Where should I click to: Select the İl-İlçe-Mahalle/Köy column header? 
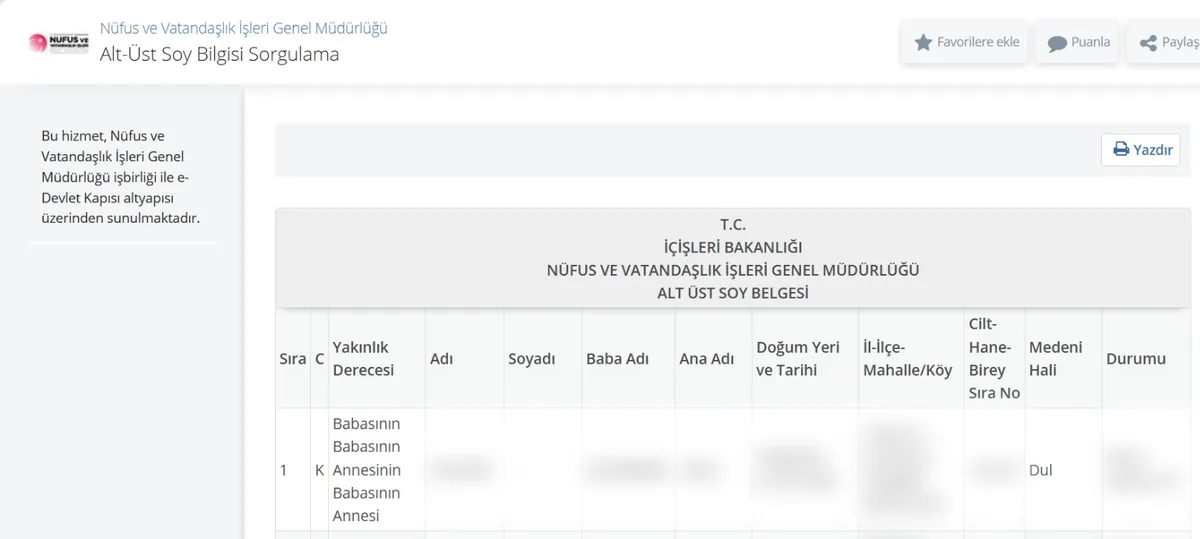[911, 358]
